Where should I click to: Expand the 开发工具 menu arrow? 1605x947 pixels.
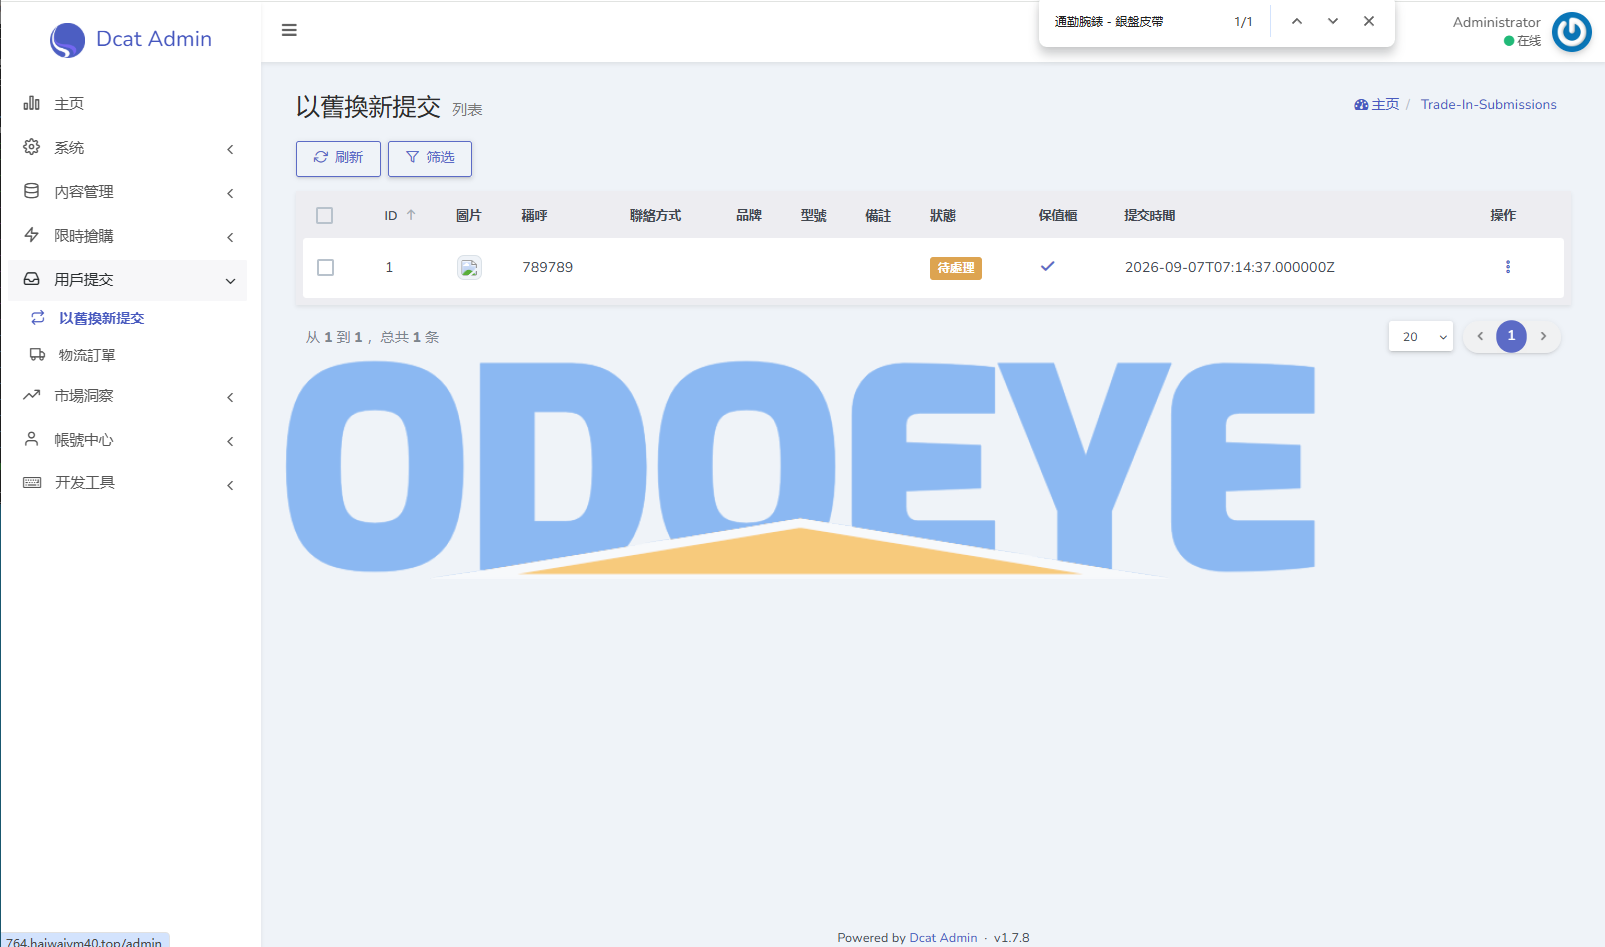230,485
